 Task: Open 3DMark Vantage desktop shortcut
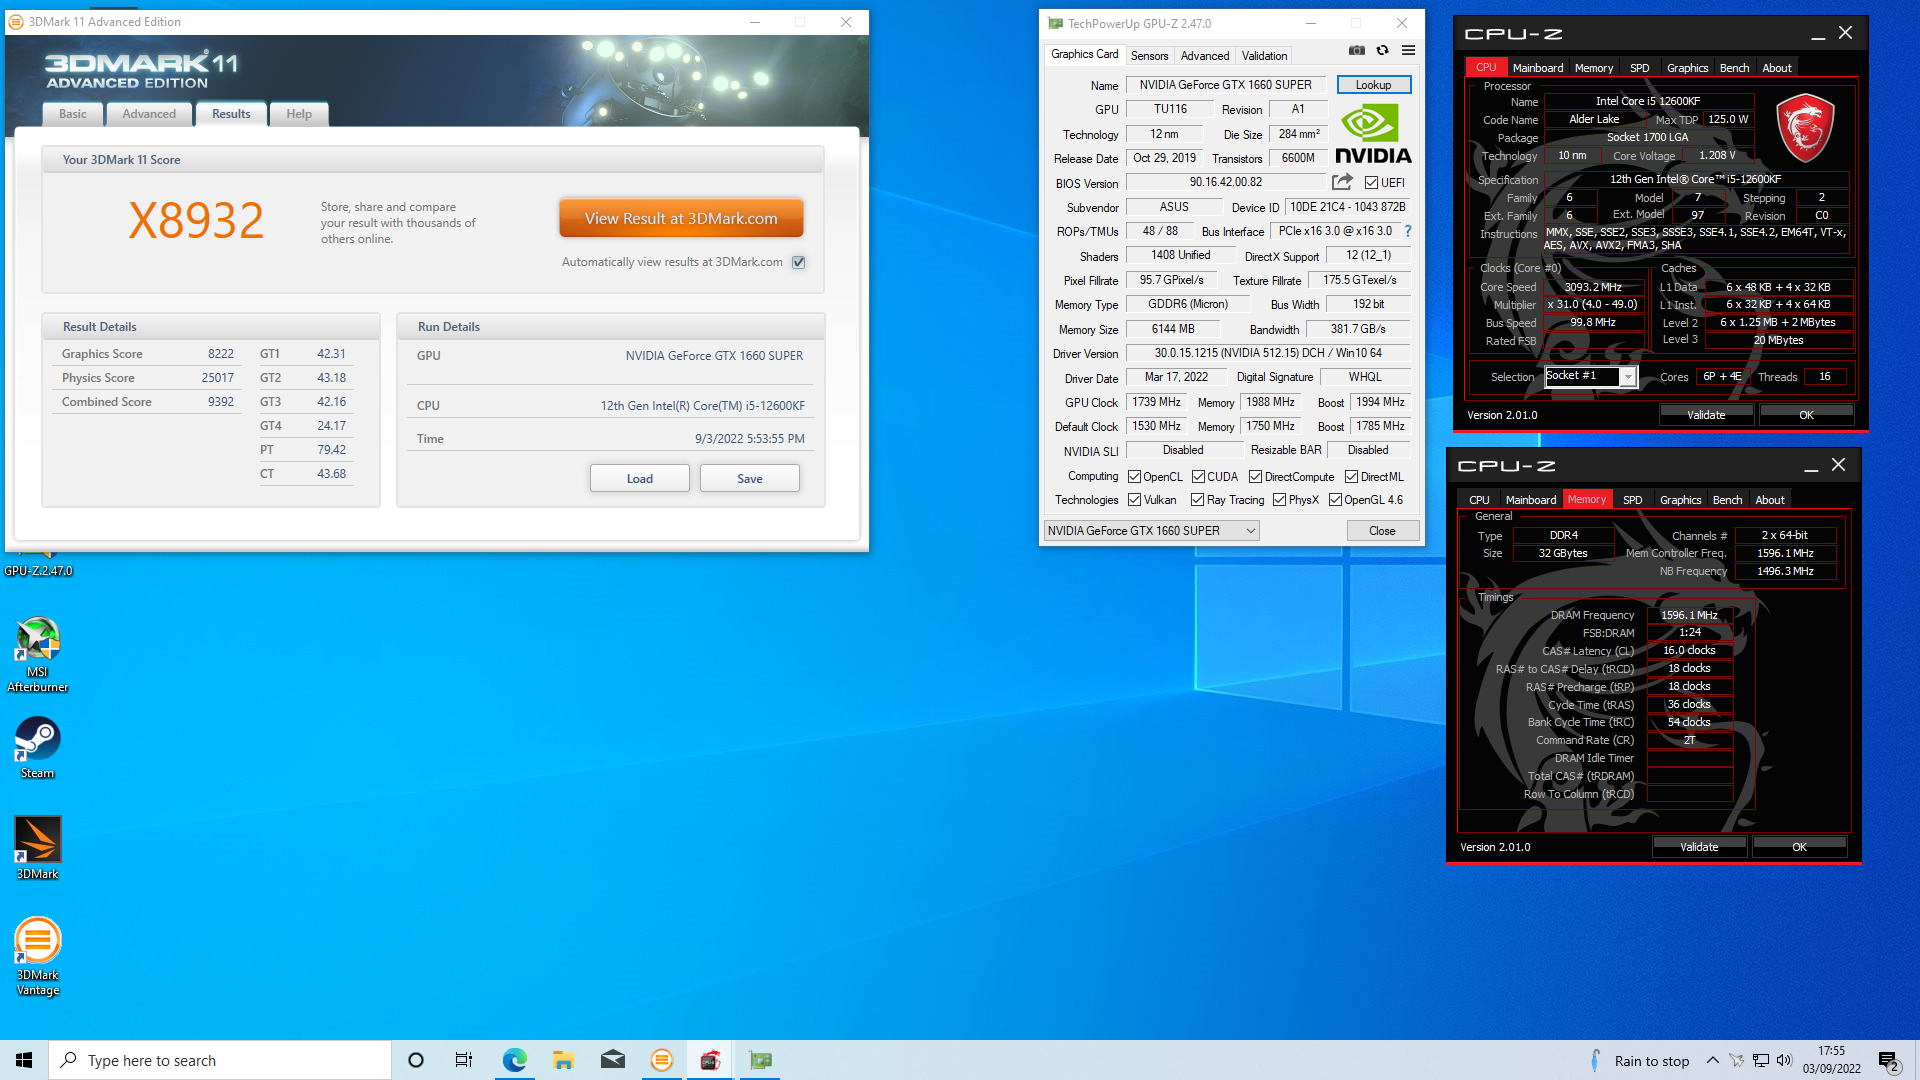(38, 957)
